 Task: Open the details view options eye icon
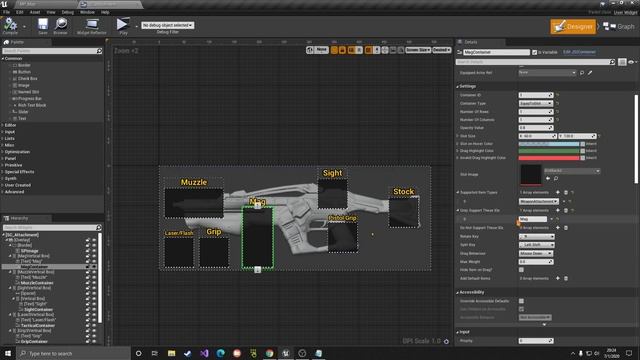pos(632,62)
